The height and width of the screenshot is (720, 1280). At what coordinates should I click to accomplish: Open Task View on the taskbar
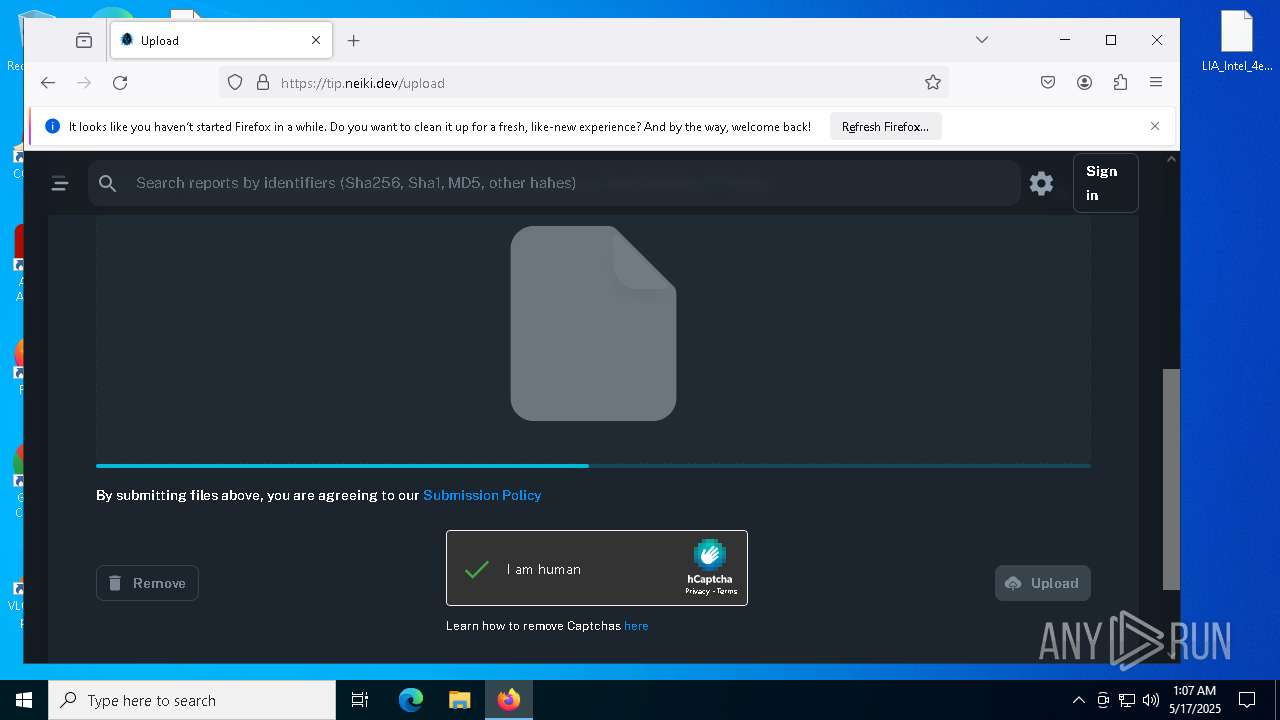click(x=360, y=700)
